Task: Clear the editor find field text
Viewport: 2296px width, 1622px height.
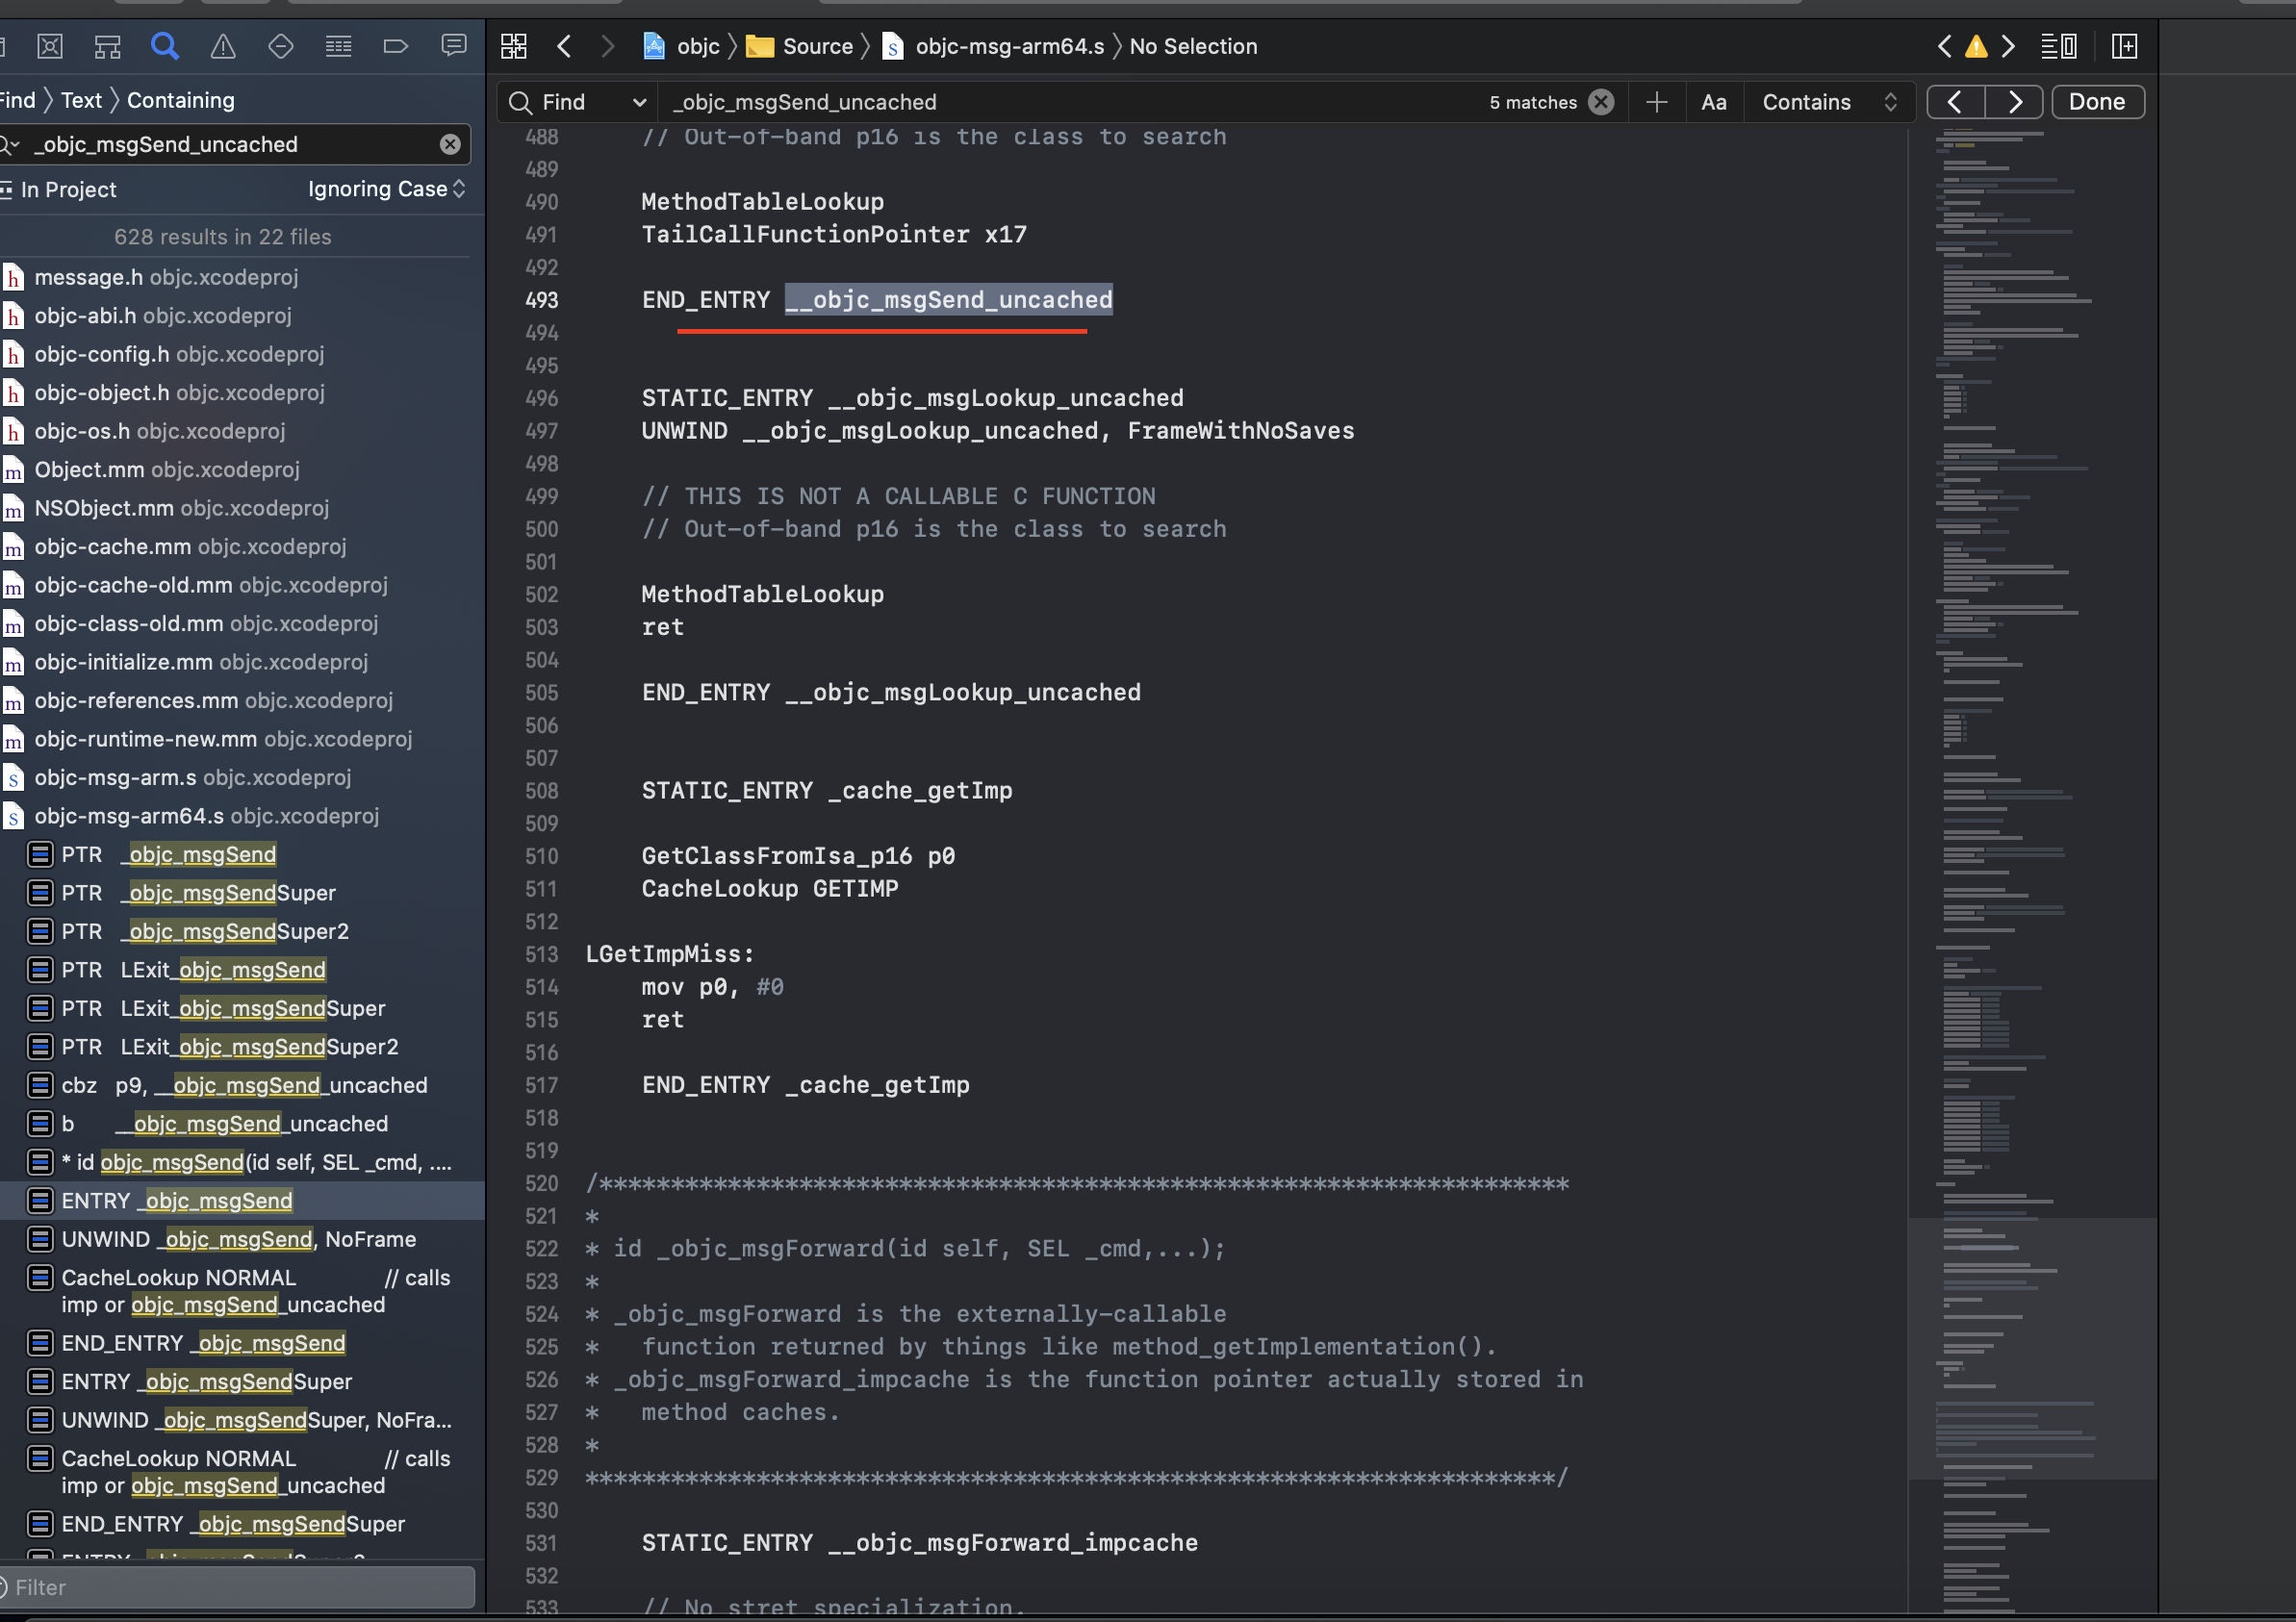Action: click(x=1601, y=102)
